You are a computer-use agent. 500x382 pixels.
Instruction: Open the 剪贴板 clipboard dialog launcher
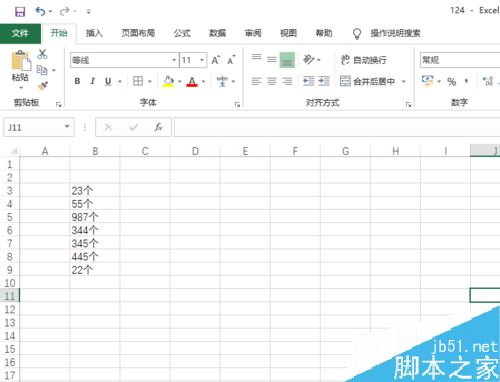coord(59,105)
